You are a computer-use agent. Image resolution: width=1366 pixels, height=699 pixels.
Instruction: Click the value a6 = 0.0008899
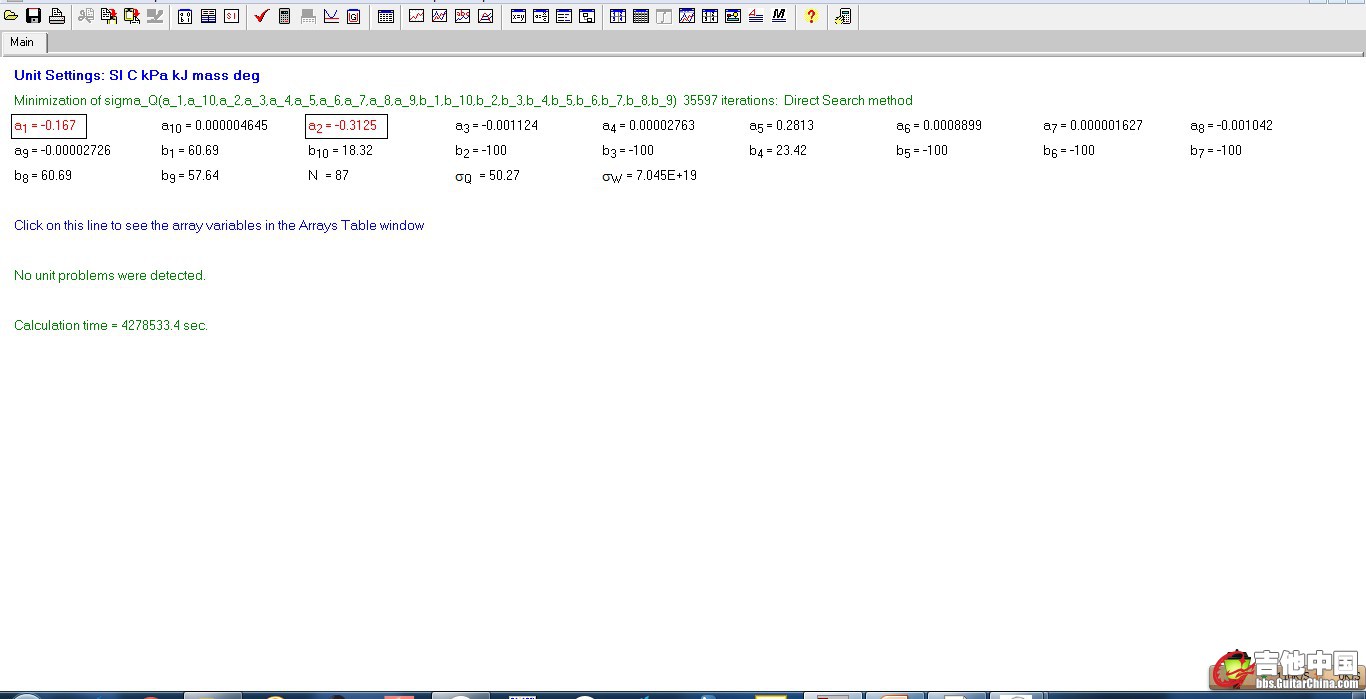[x=939, y=126]
